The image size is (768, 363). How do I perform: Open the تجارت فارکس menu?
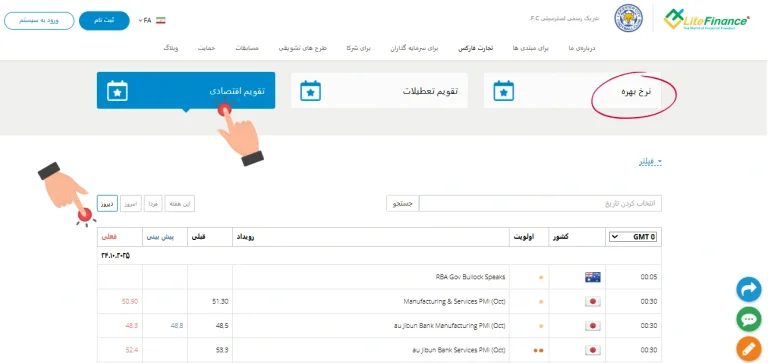tap(476, 48)
